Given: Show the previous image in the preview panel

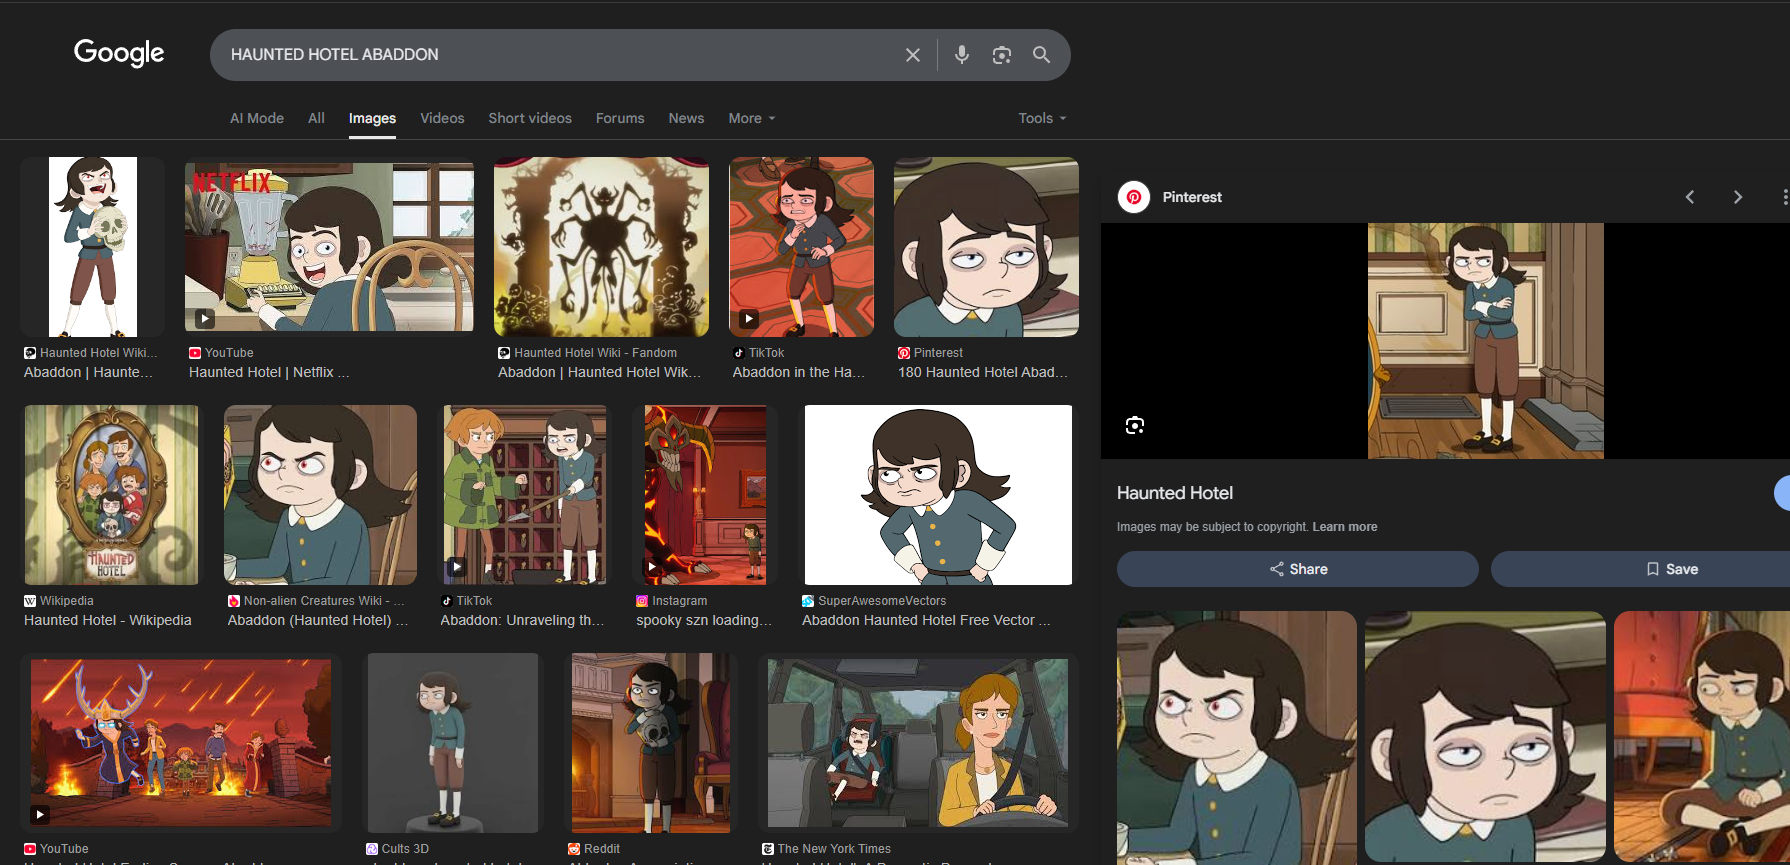Looking at the screenshot, I should (1690, 197).
